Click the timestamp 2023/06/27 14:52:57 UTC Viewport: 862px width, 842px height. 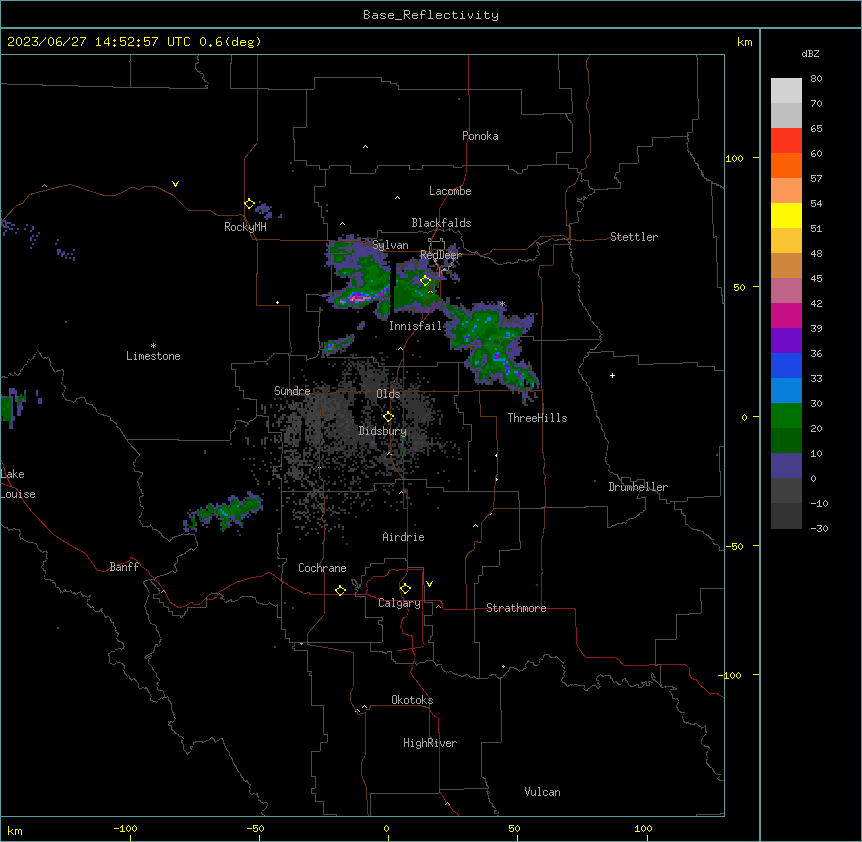(98, 42)
